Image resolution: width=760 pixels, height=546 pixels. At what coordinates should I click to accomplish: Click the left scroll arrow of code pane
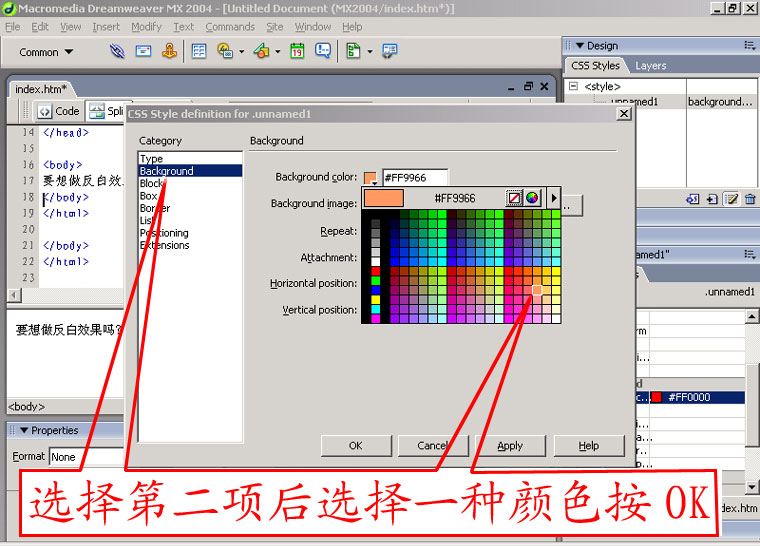coord(14,295)
